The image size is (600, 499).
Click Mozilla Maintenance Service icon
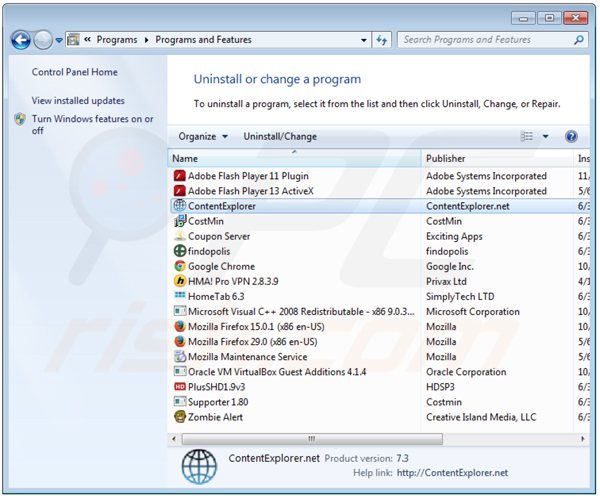pyautogui.click(x=179, y=357)
